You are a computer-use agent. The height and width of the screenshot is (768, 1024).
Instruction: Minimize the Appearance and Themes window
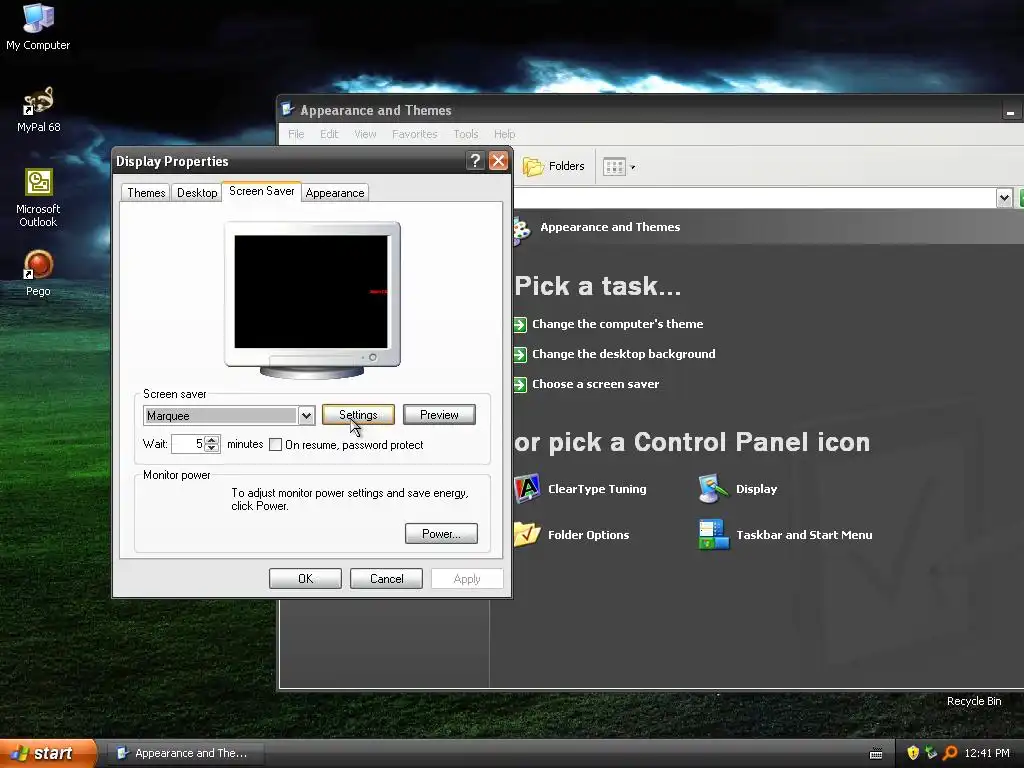[x=1011, y=112]
